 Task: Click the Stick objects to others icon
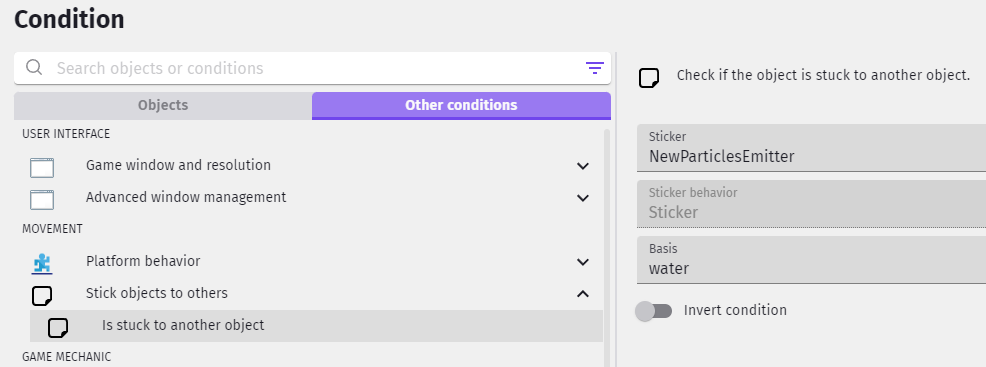[42, 295]
